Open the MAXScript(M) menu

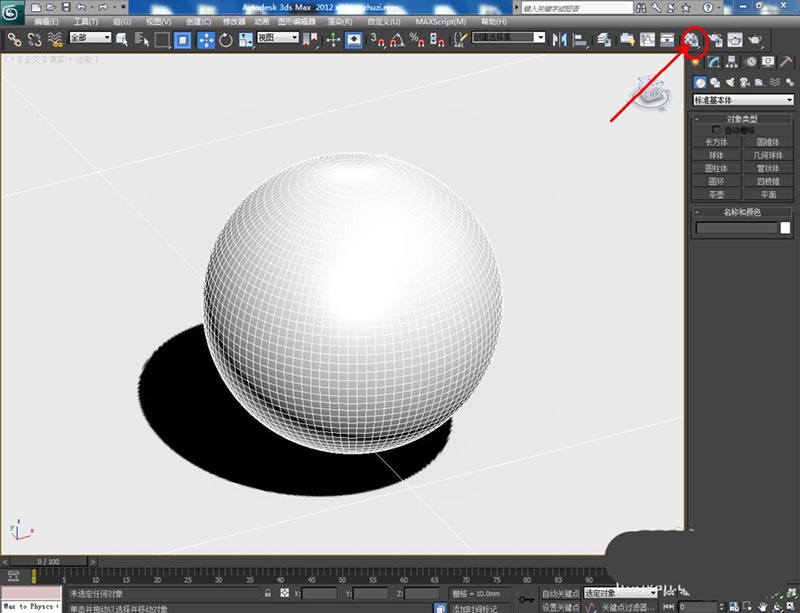point(440,20)
